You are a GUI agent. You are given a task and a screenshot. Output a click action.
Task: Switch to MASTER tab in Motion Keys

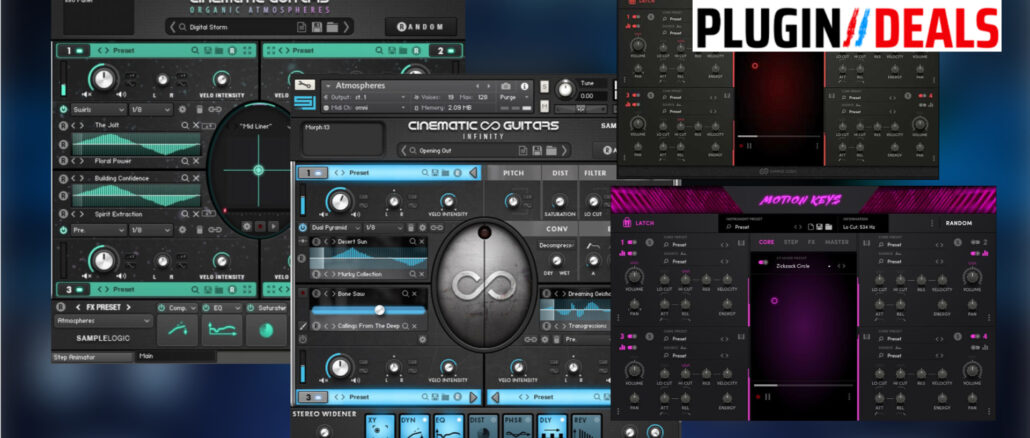coord(837,242)
